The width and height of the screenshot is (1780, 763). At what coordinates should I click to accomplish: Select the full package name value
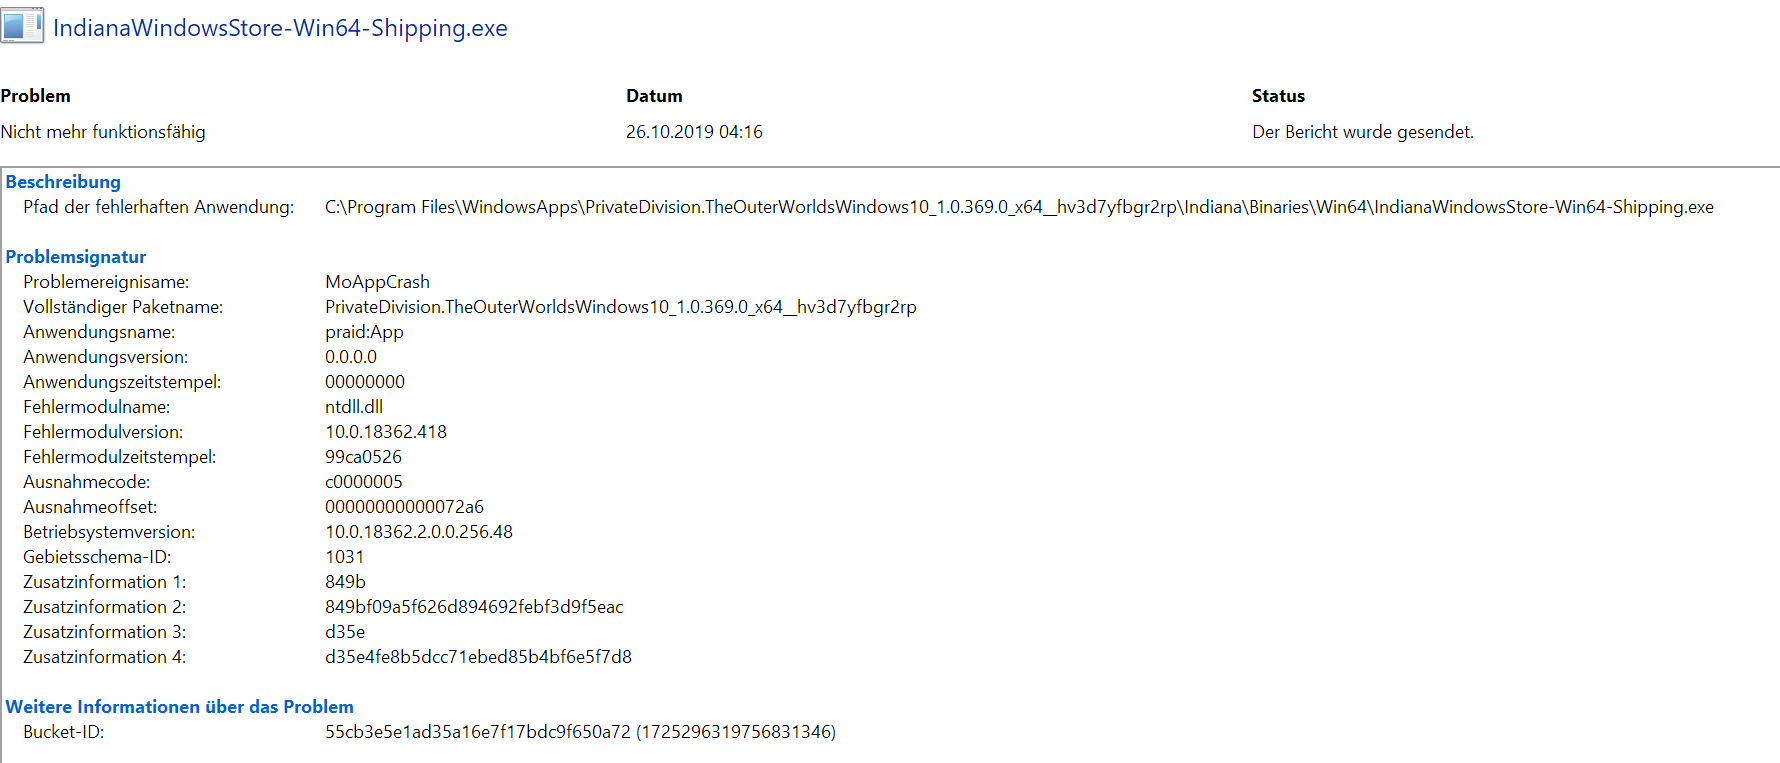(621, 307)
